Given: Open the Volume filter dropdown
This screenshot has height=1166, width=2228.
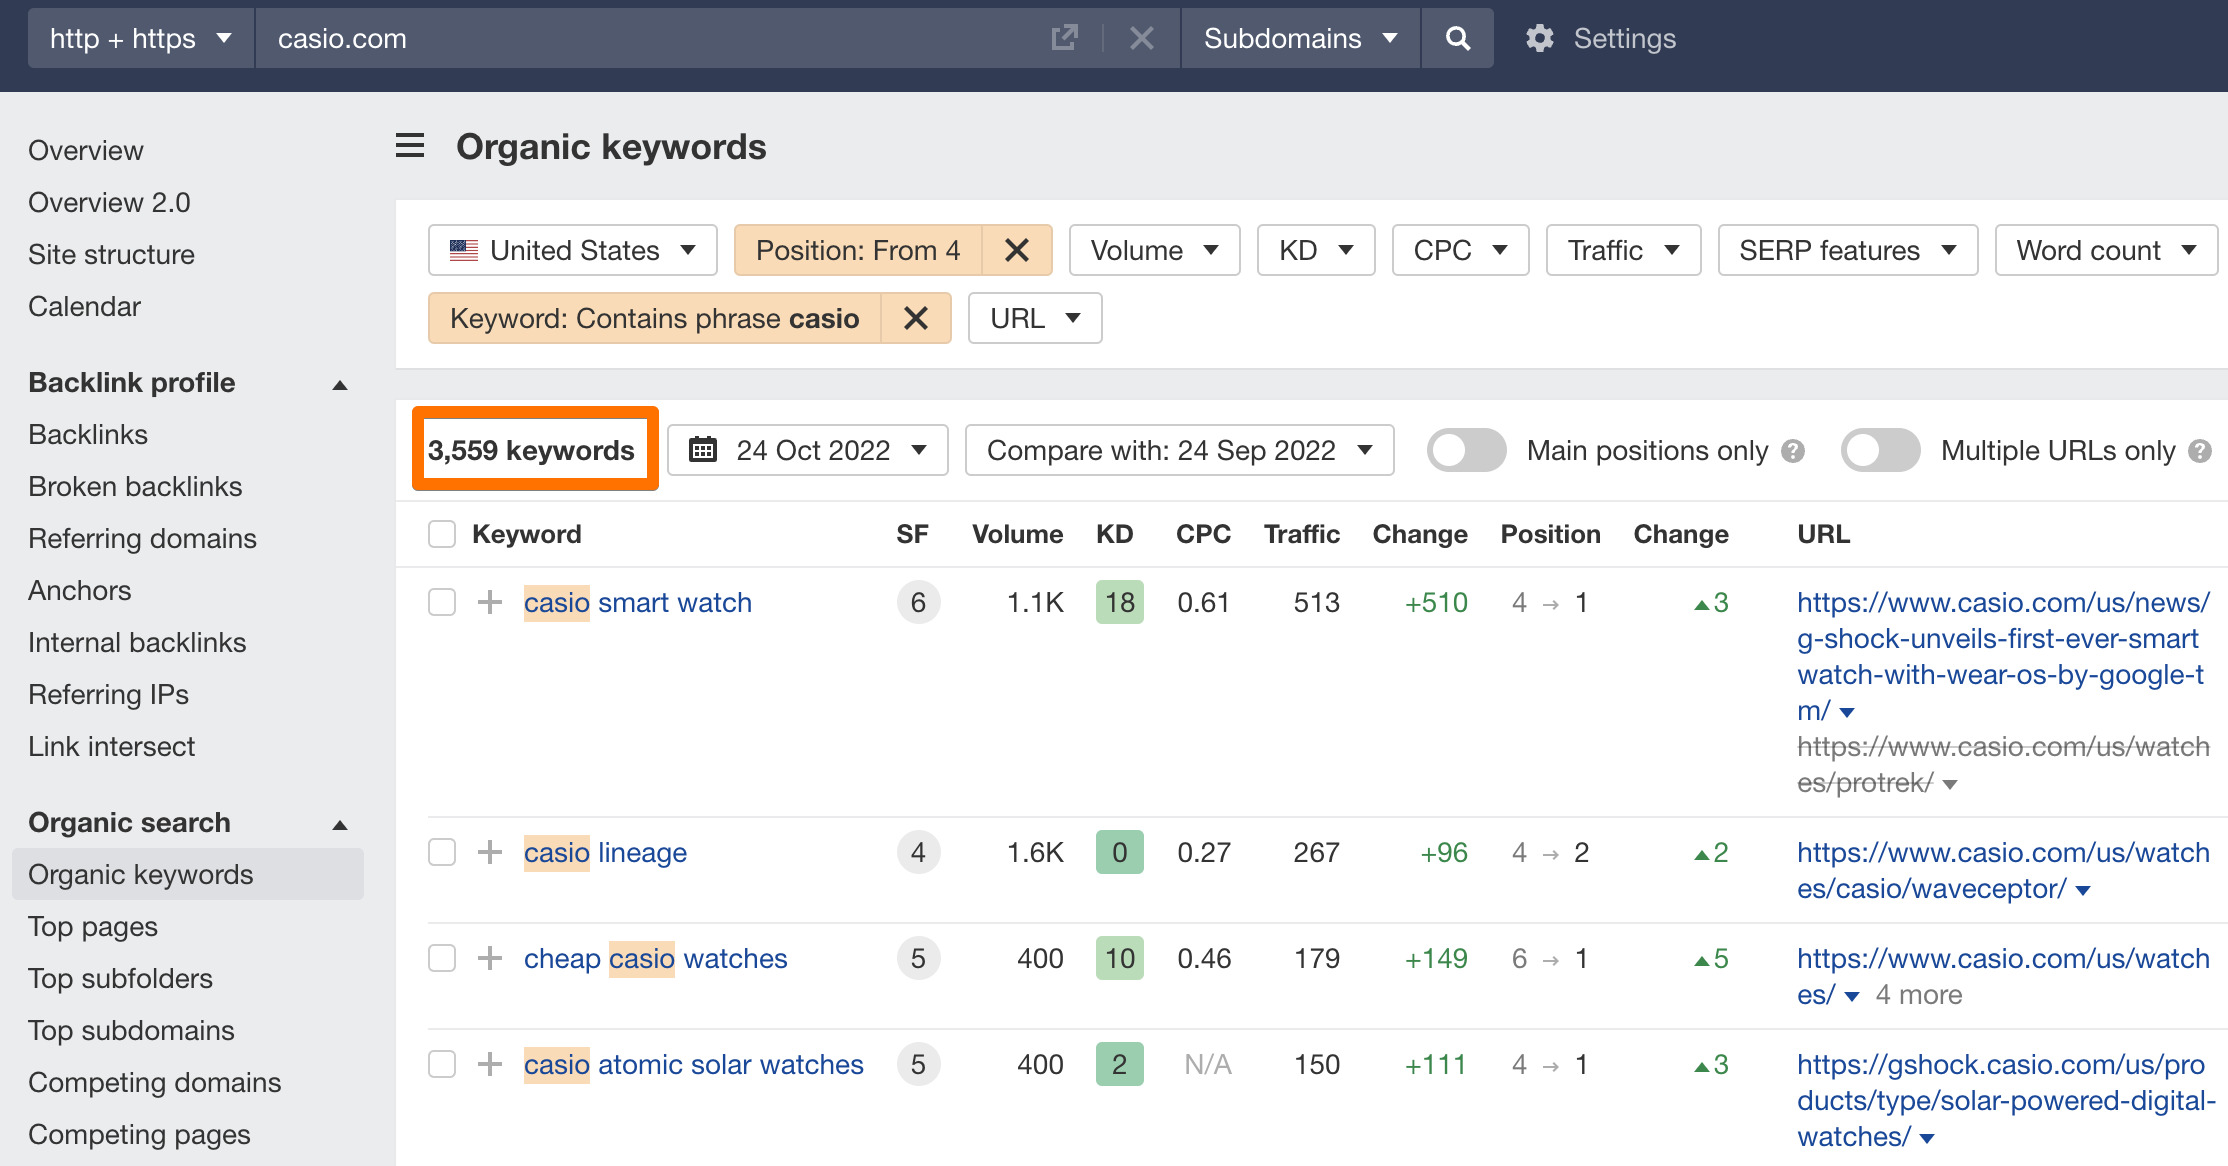Looking at the screenshot, I should click(1154, 250).
